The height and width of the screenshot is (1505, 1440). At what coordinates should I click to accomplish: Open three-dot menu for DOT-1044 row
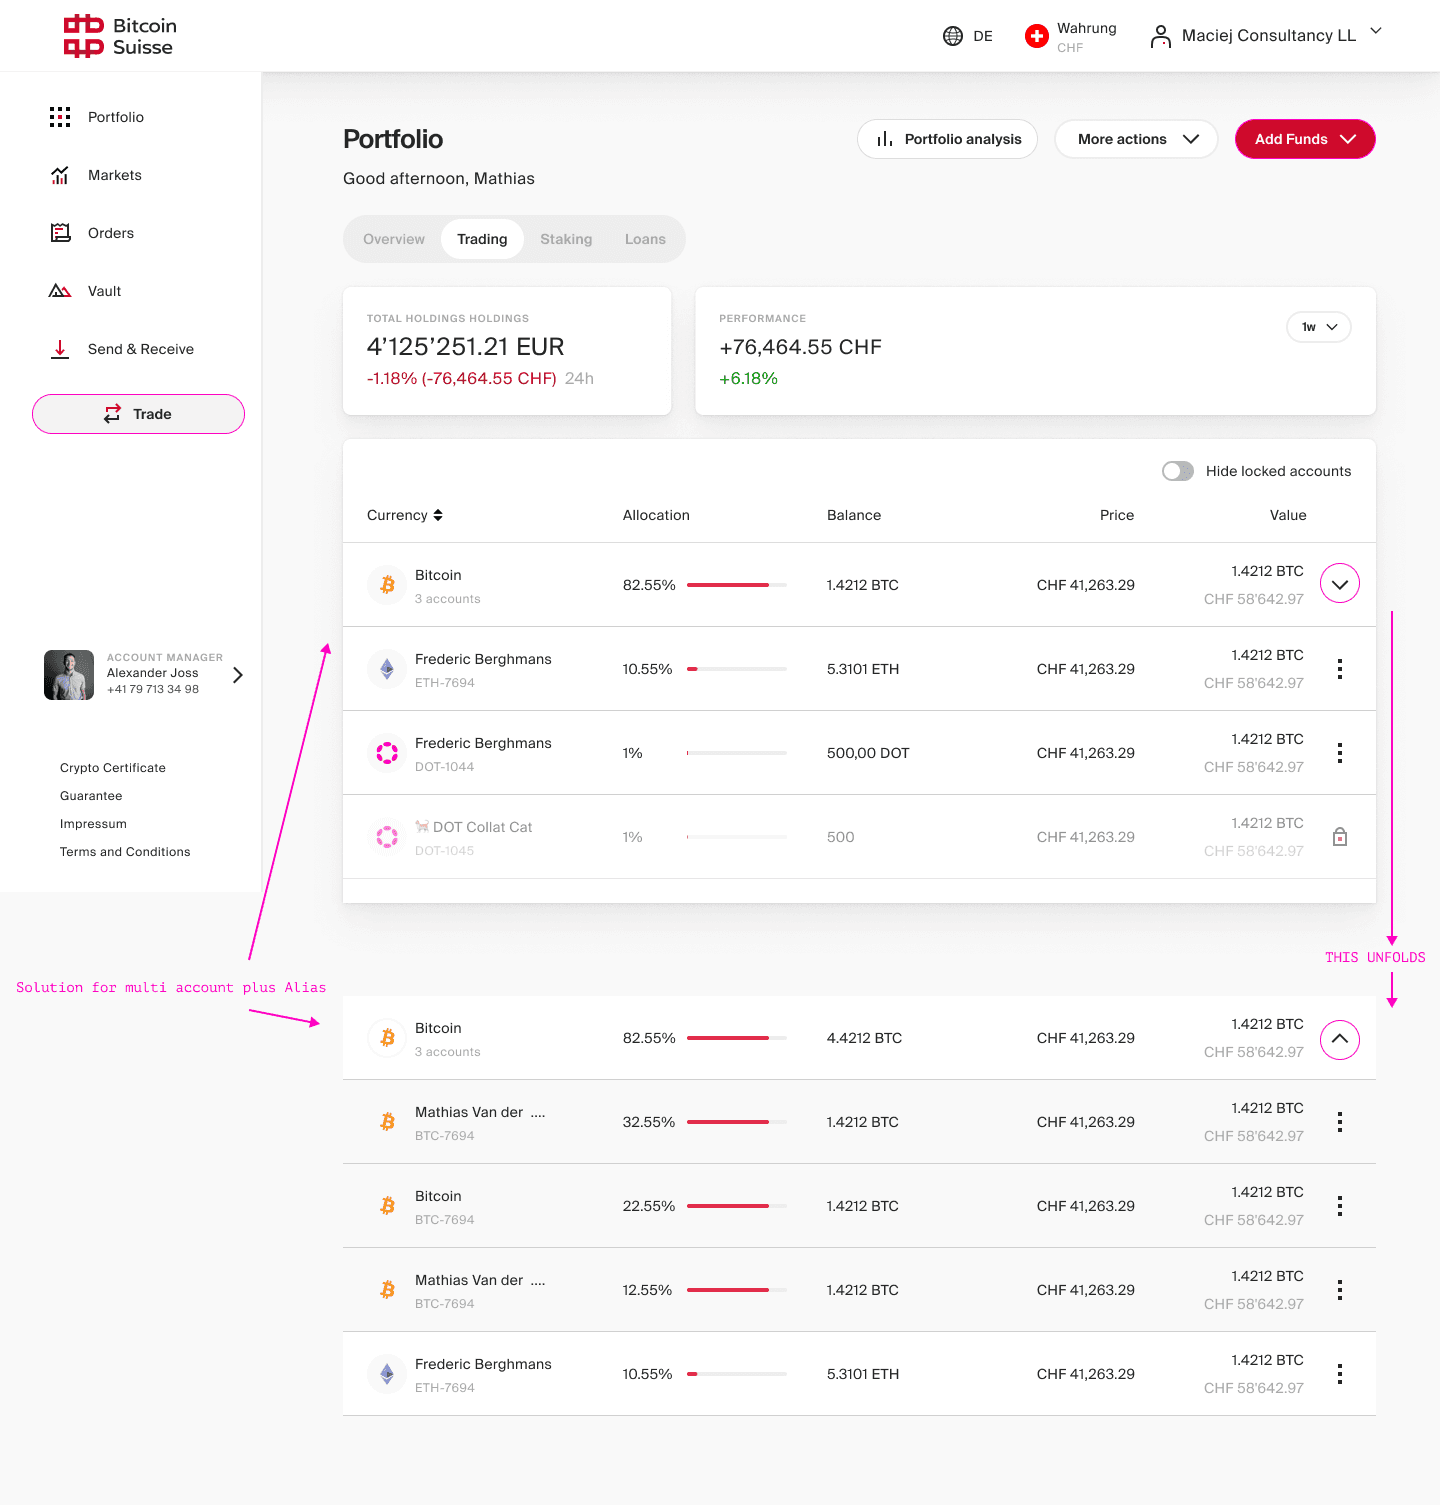point(1340,753)
